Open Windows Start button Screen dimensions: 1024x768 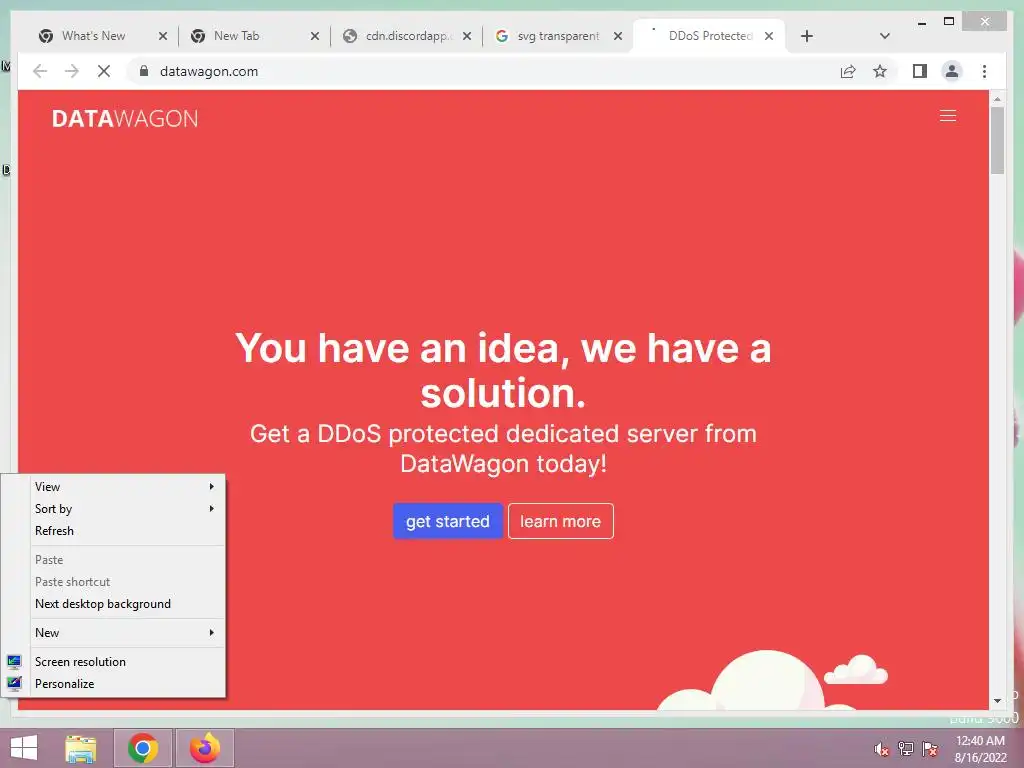24,748
